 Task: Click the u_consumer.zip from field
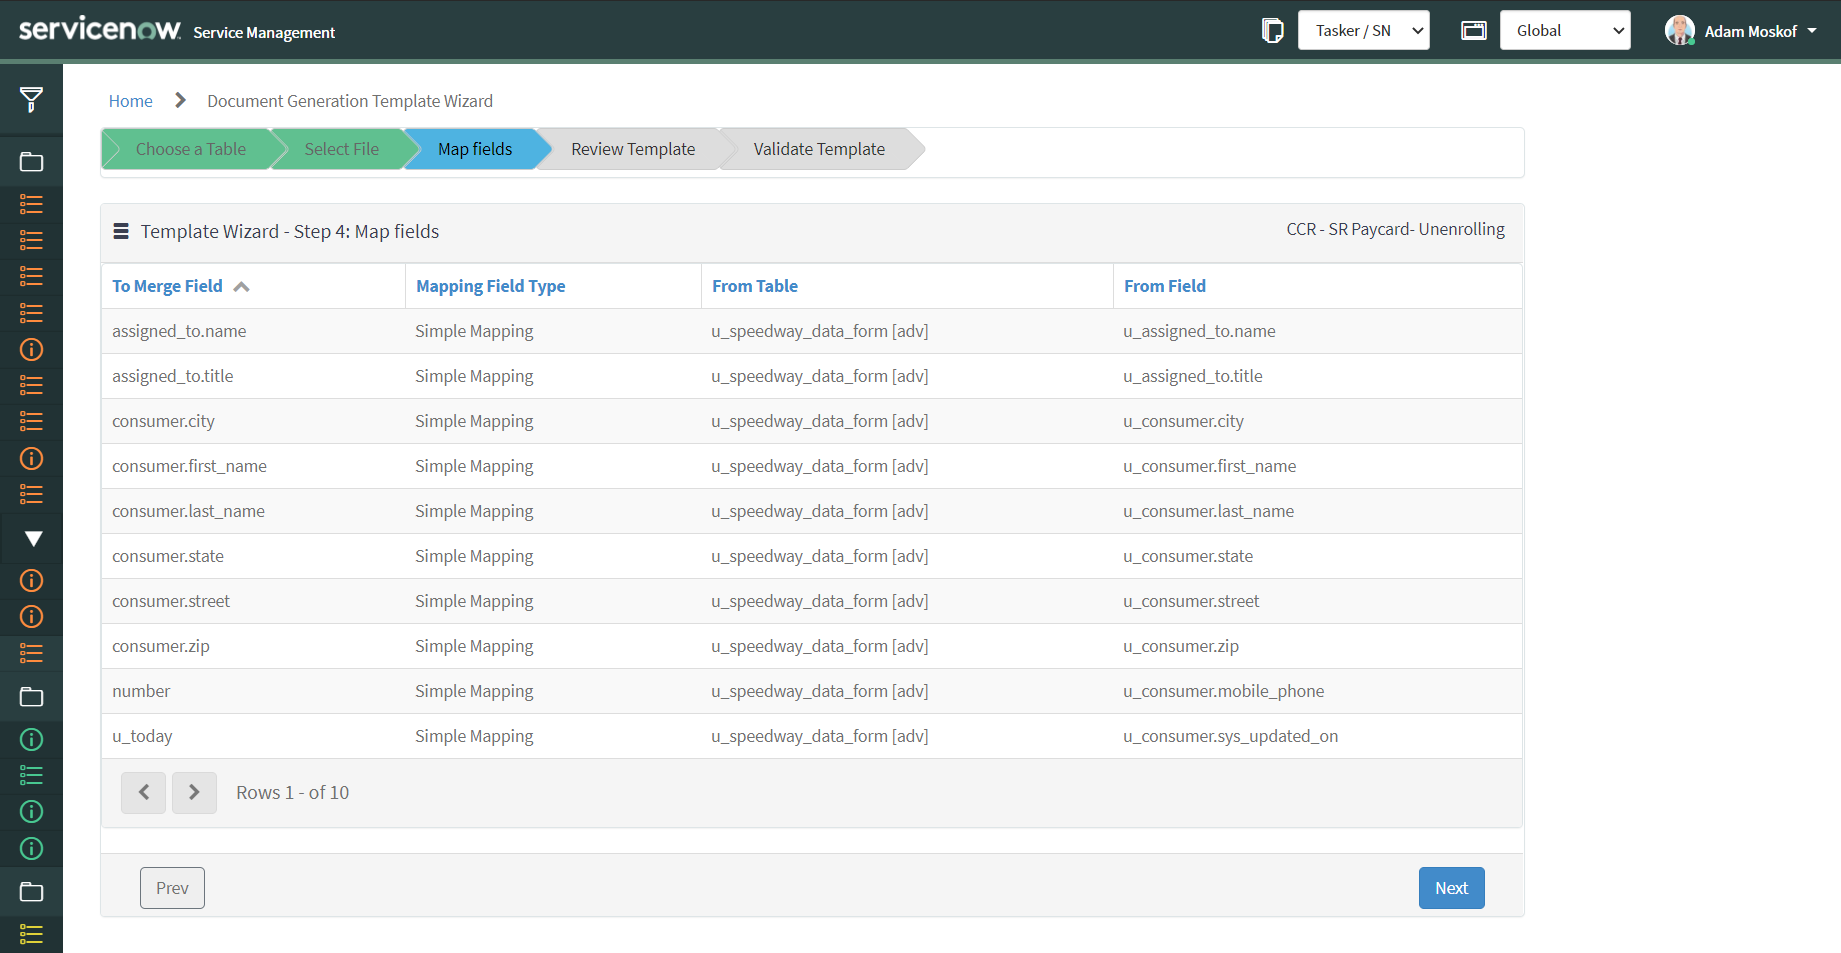point(1181,646)
